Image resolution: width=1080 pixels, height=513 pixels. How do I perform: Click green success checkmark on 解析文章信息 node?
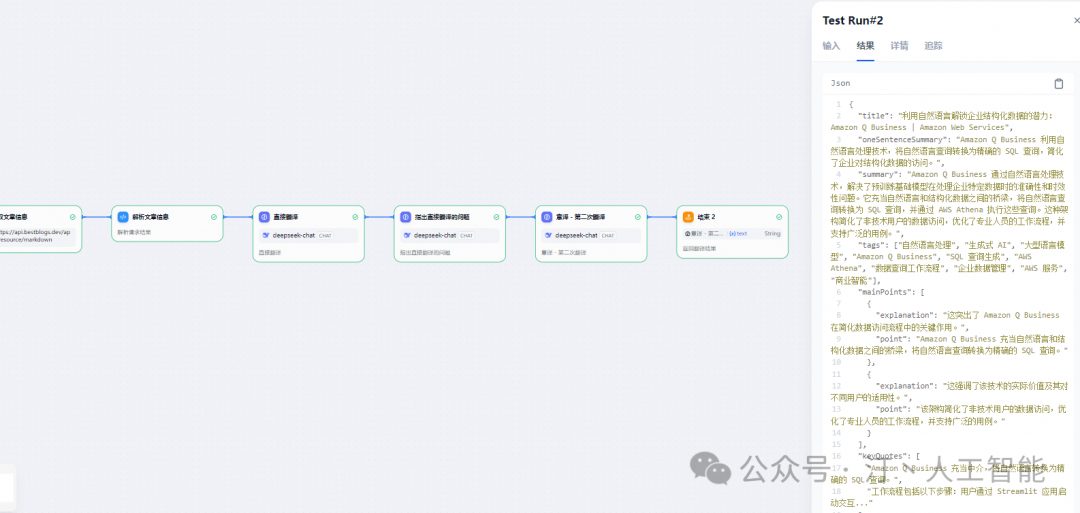tap(214, 216)
